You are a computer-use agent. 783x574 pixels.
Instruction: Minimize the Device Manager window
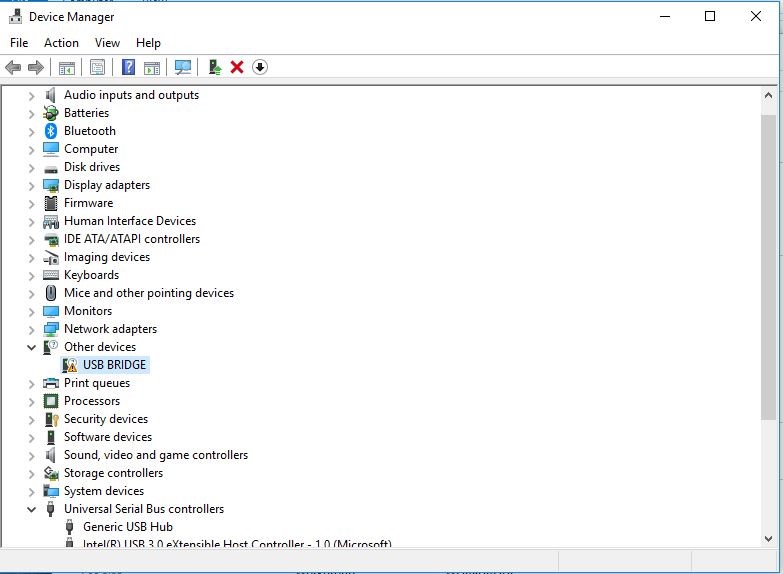[x=665, y=16]
